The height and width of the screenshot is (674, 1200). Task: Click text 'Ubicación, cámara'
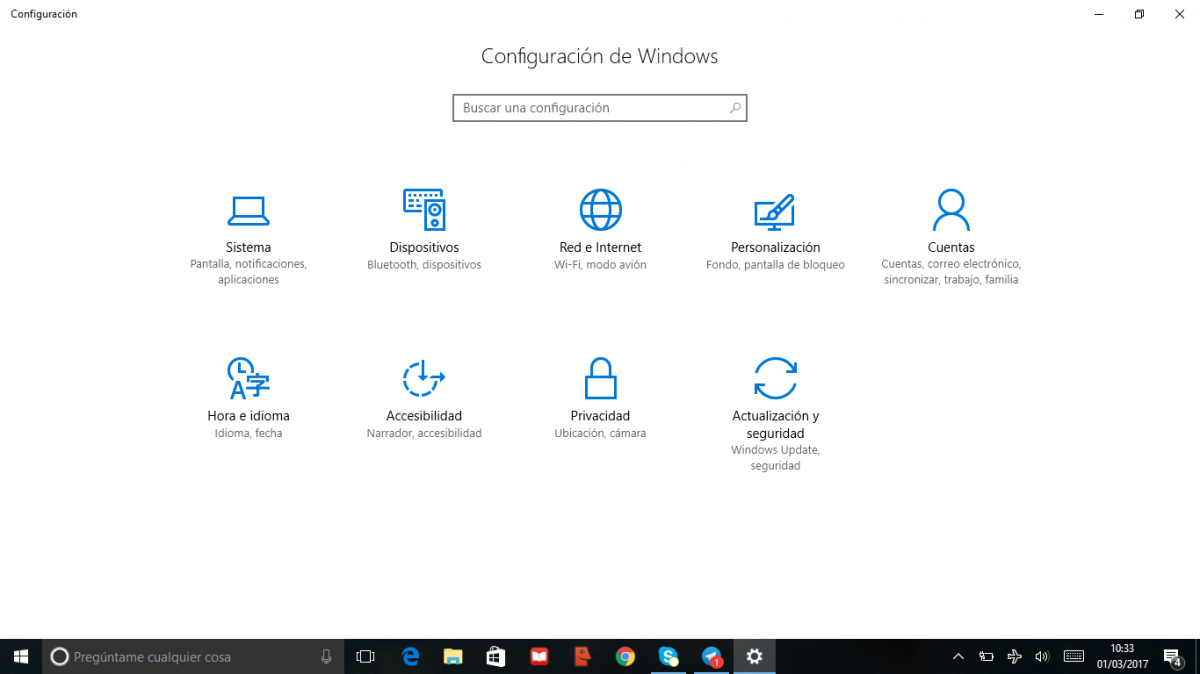600,433
